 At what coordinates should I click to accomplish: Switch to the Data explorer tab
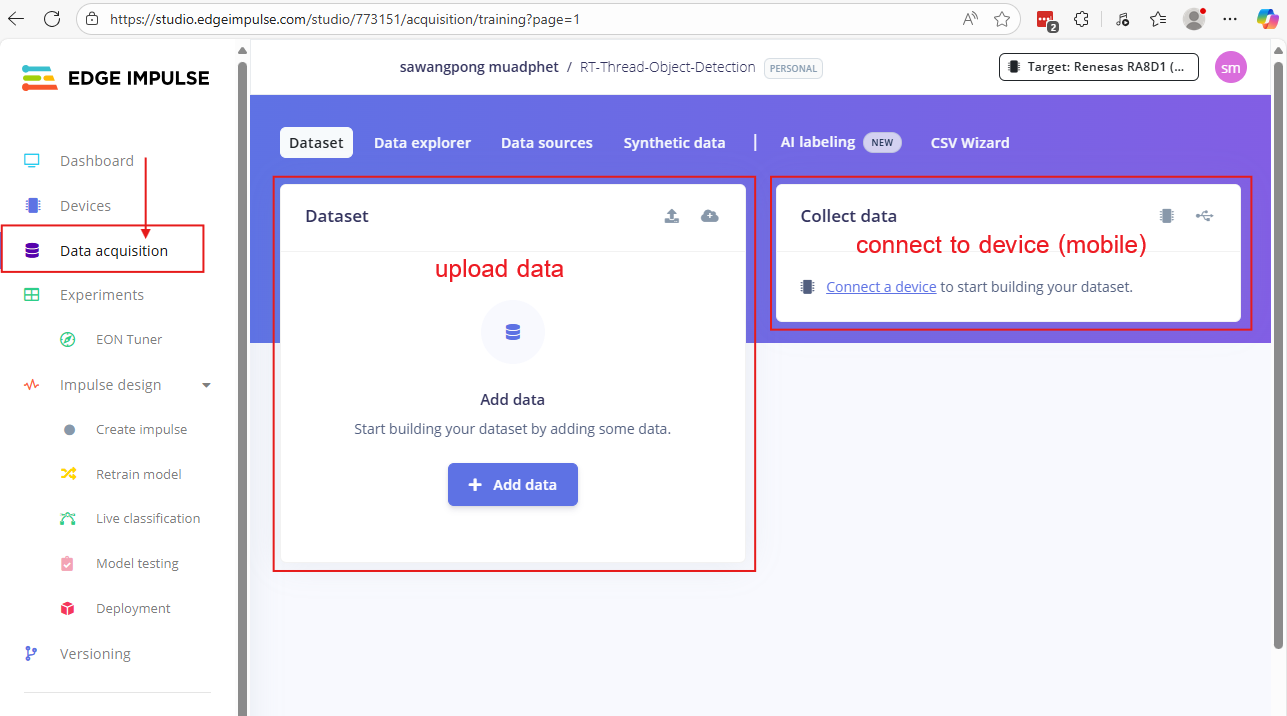pyautogui.click(x=422, y=143)
